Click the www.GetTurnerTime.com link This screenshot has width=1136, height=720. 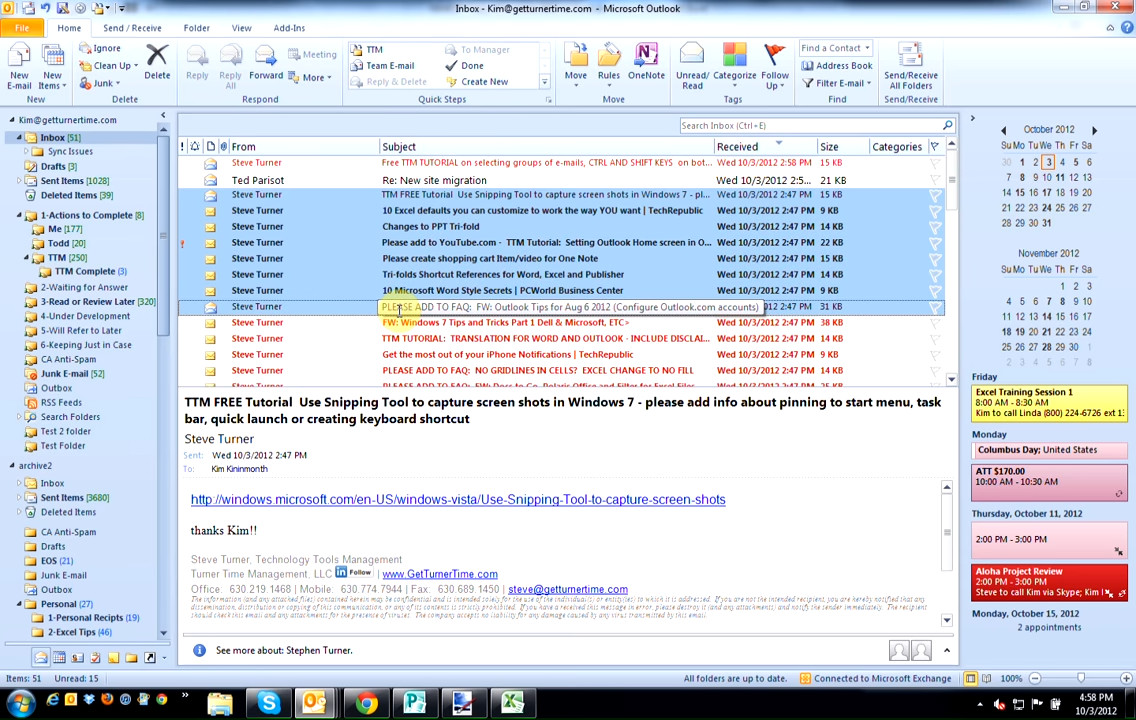tap(439, 574)
